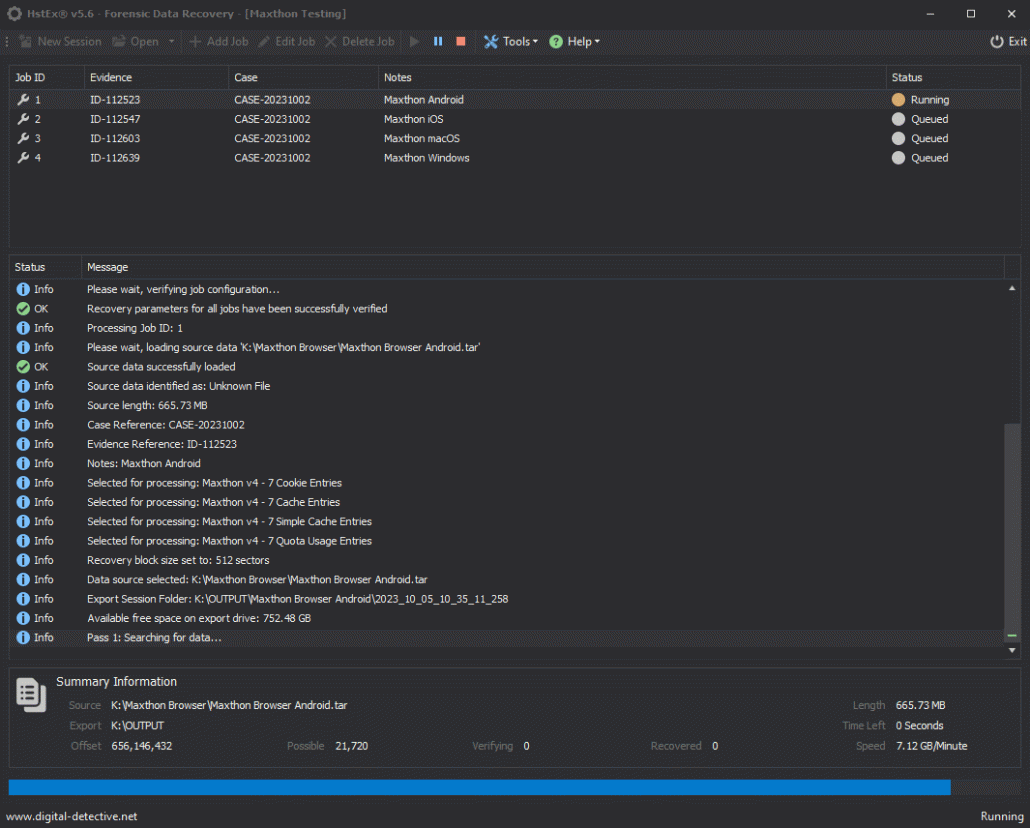The width and height of the screenshot is (1030, 828).
Task: Open the www.digital-detective.net link
Action: tap(72, 816)
